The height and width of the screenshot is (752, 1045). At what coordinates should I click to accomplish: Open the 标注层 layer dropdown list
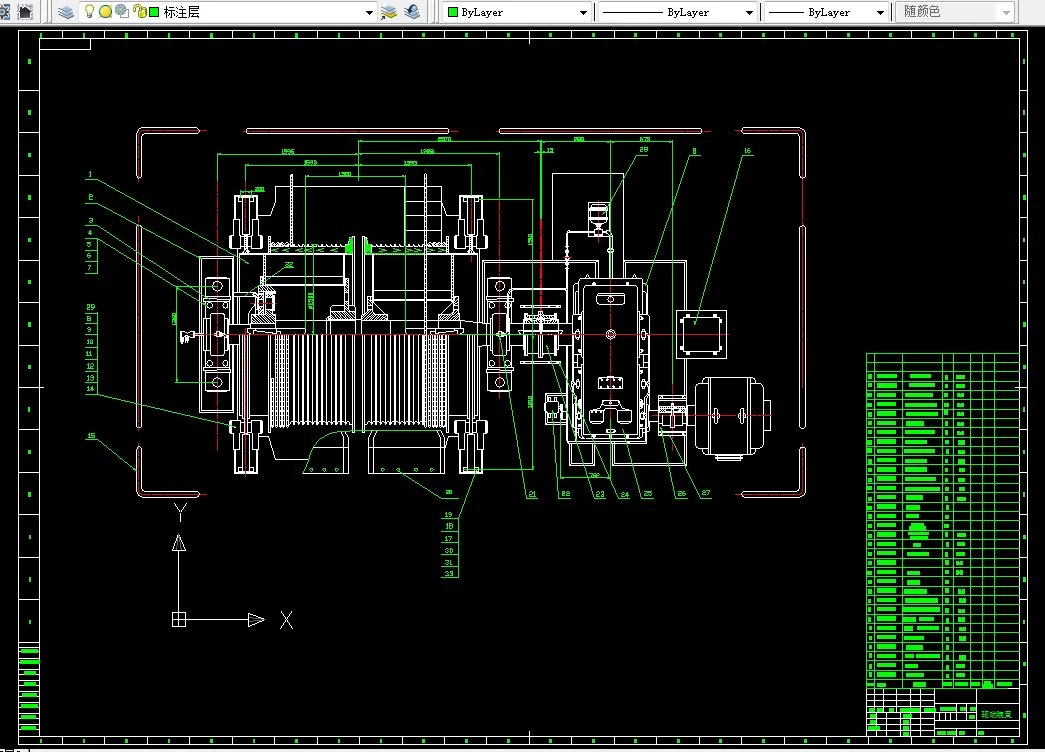tap(369, 13)
